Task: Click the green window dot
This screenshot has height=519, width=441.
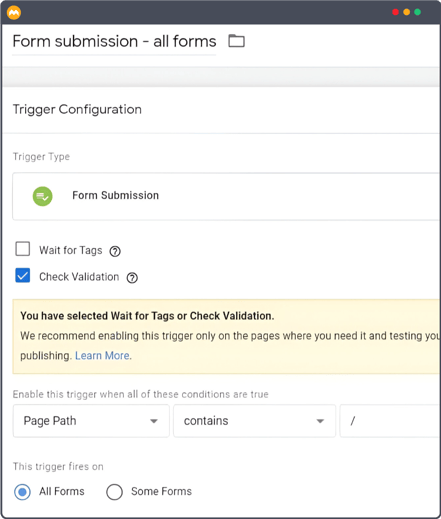Action: pos(417,12)
